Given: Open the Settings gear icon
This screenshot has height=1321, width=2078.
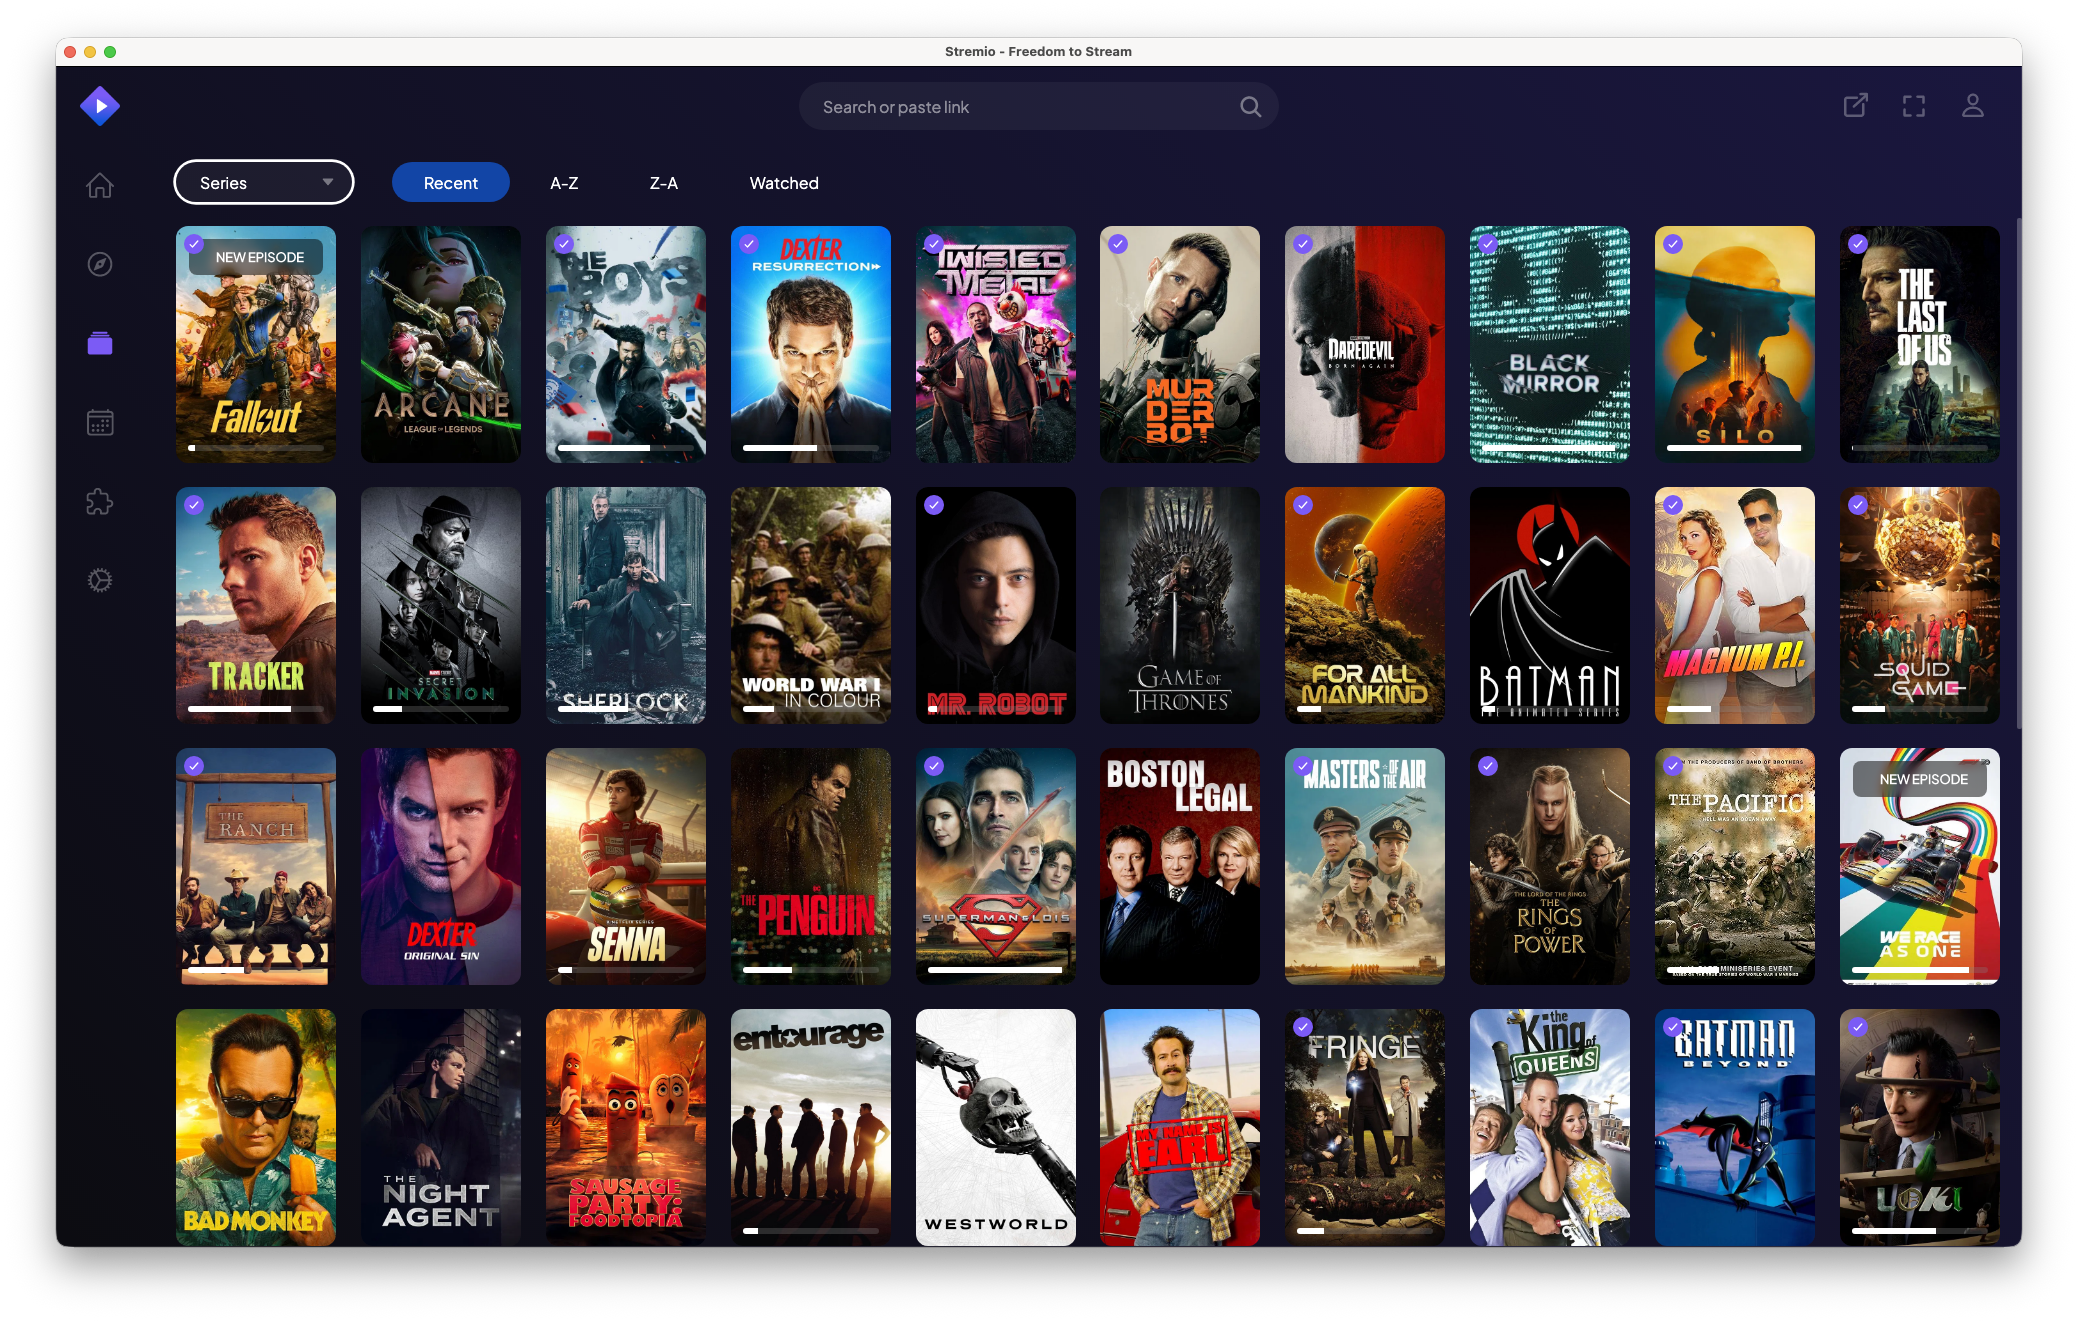Looking at the screenshot, I should coord(100,581).
